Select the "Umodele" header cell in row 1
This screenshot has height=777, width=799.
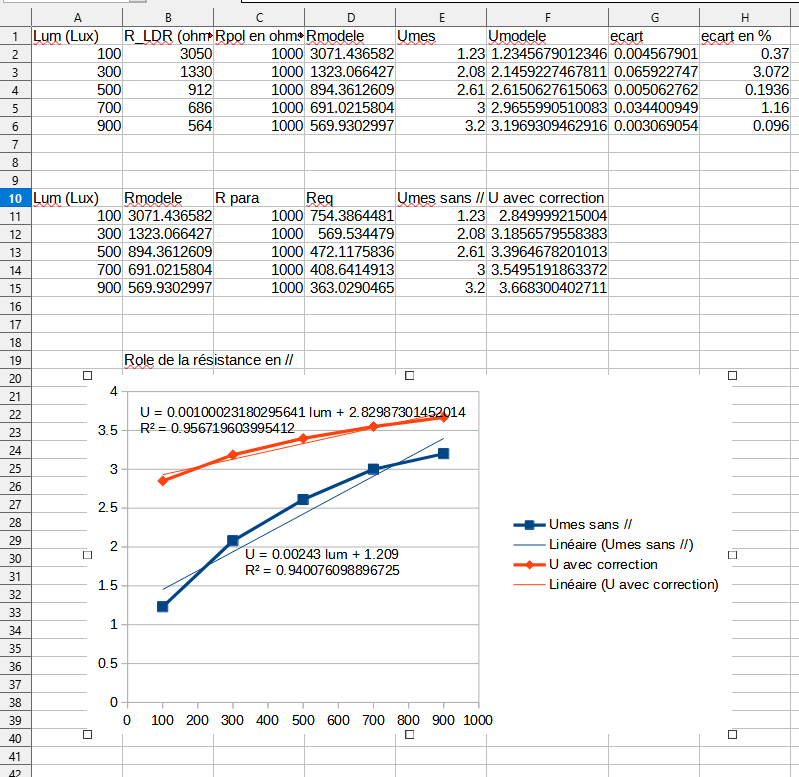click(x=547, y=36)
